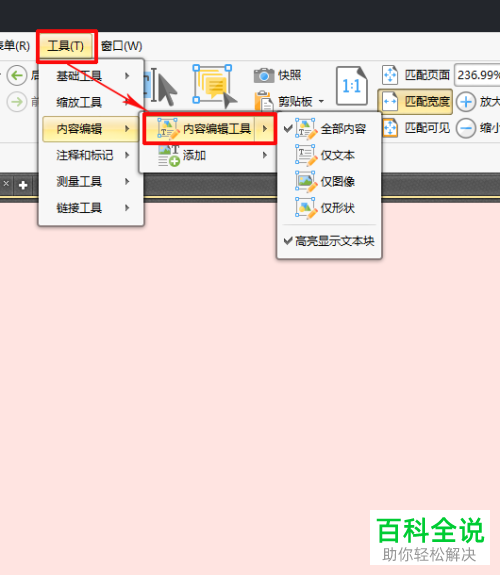Click the 剪贴板 clipboard icon

coord(264,101)
